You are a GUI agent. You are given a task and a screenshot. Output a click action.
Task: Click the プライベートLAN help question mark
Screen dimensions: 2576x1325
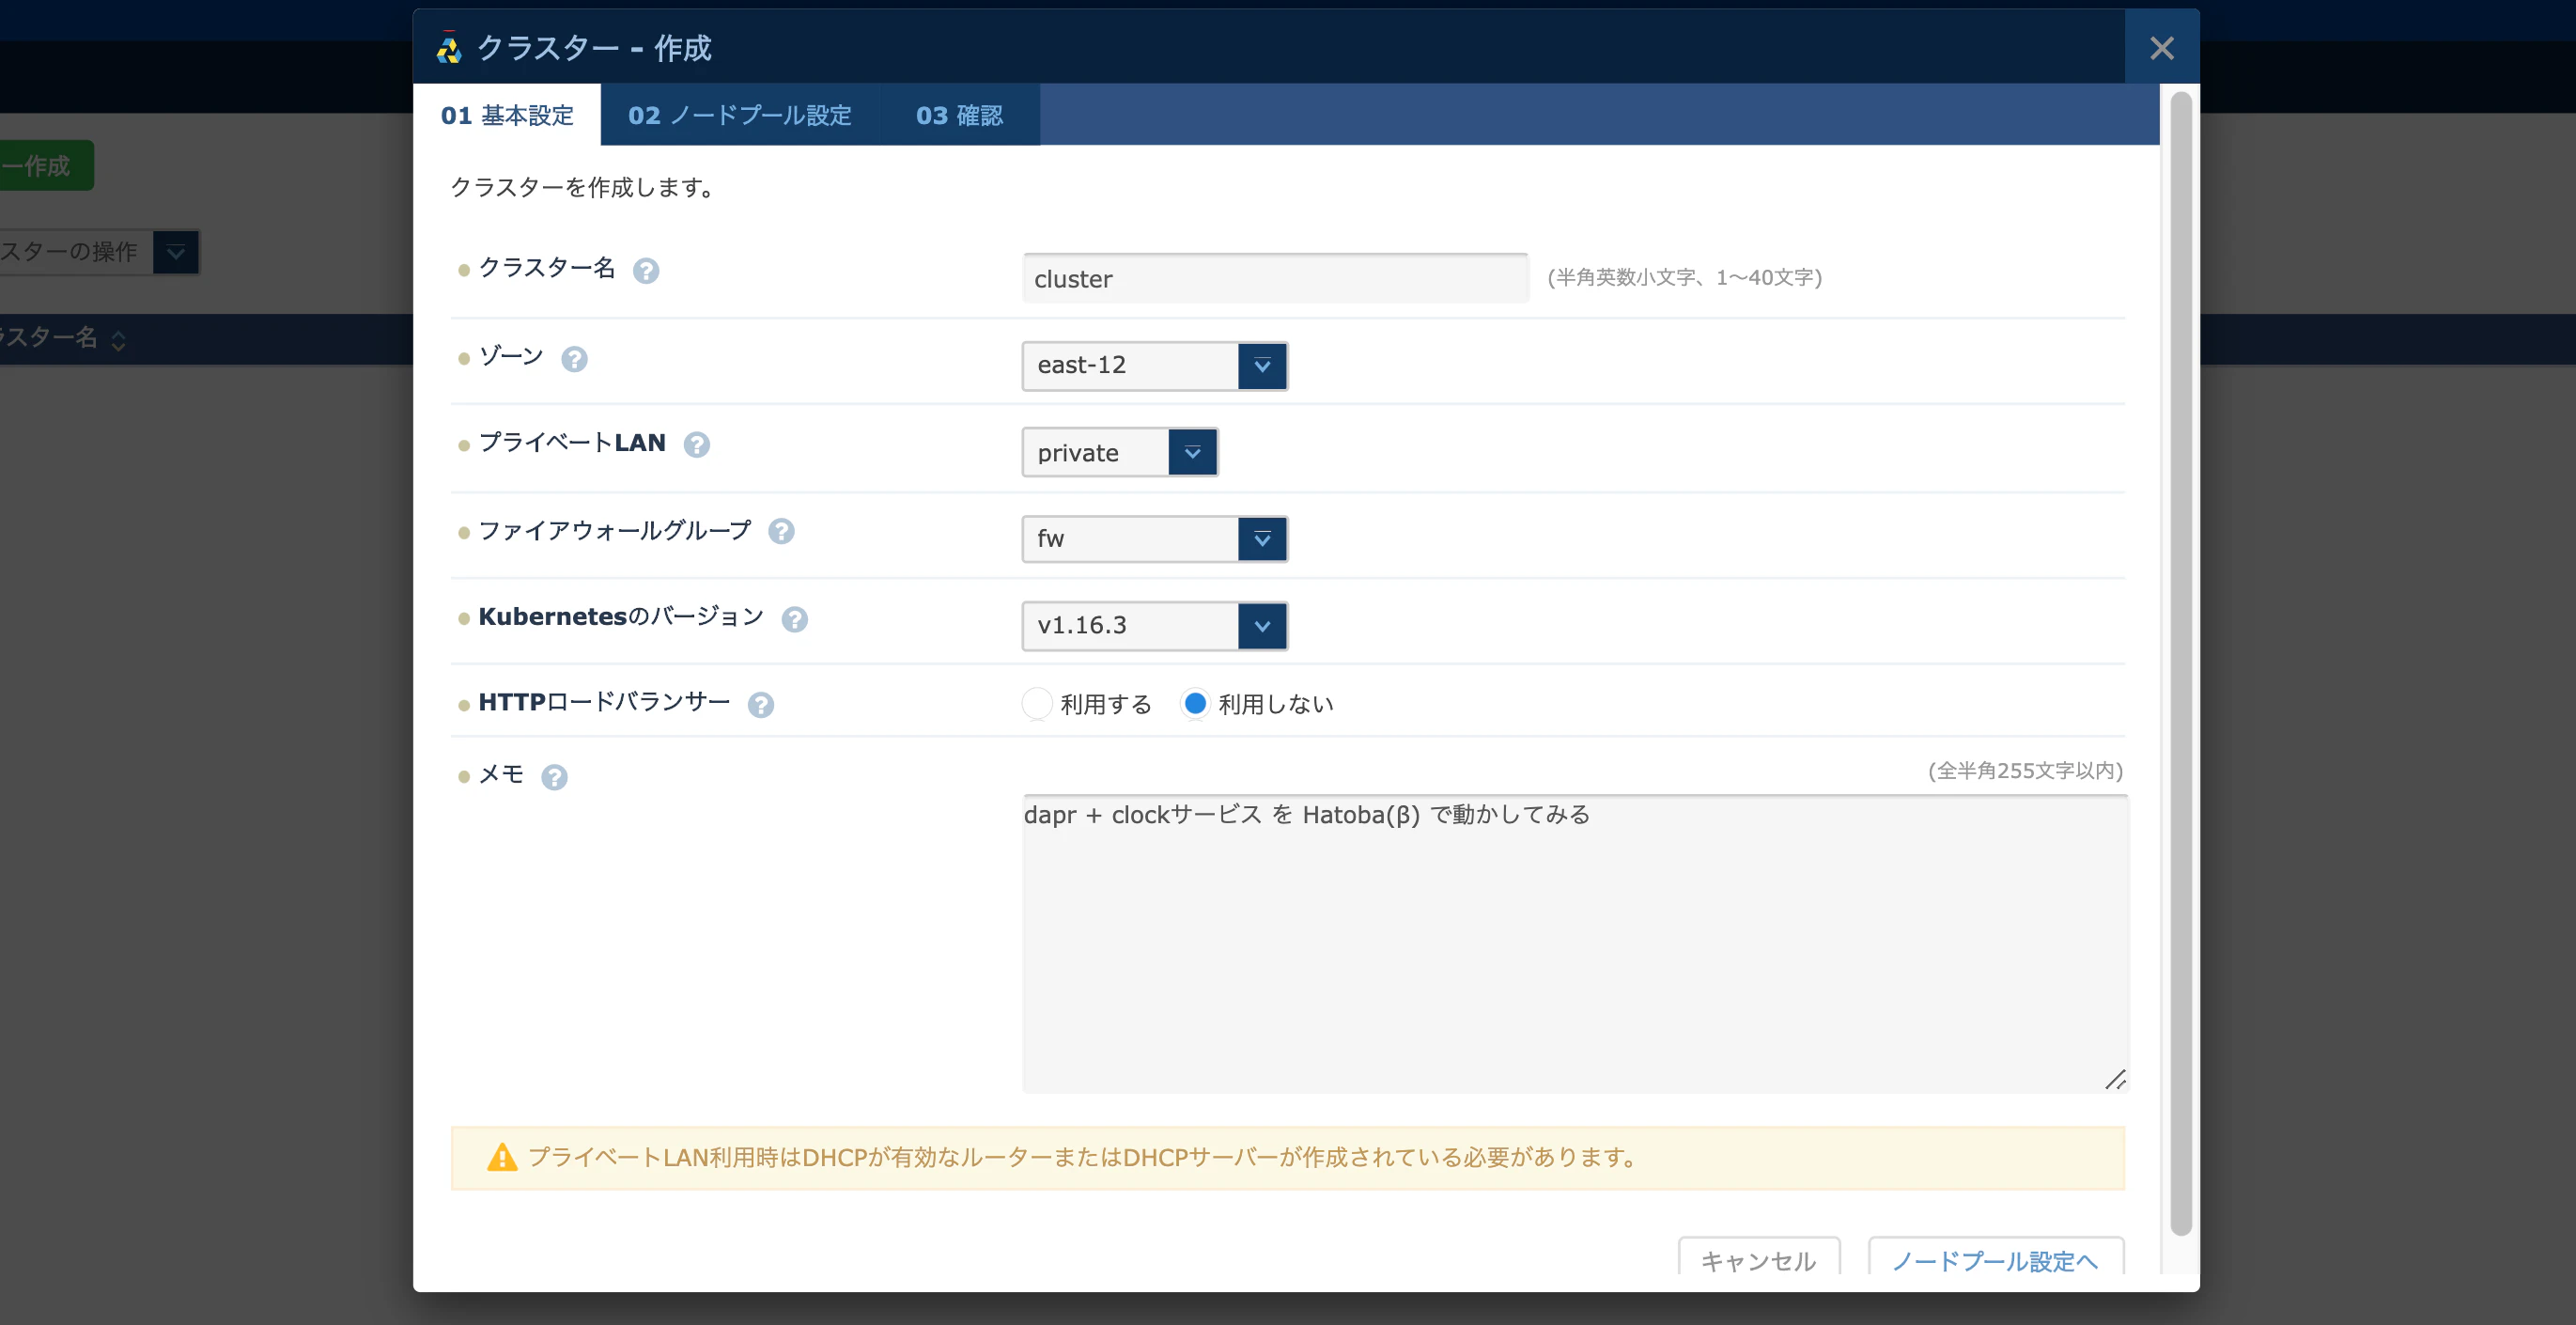(x=697, y=445)
